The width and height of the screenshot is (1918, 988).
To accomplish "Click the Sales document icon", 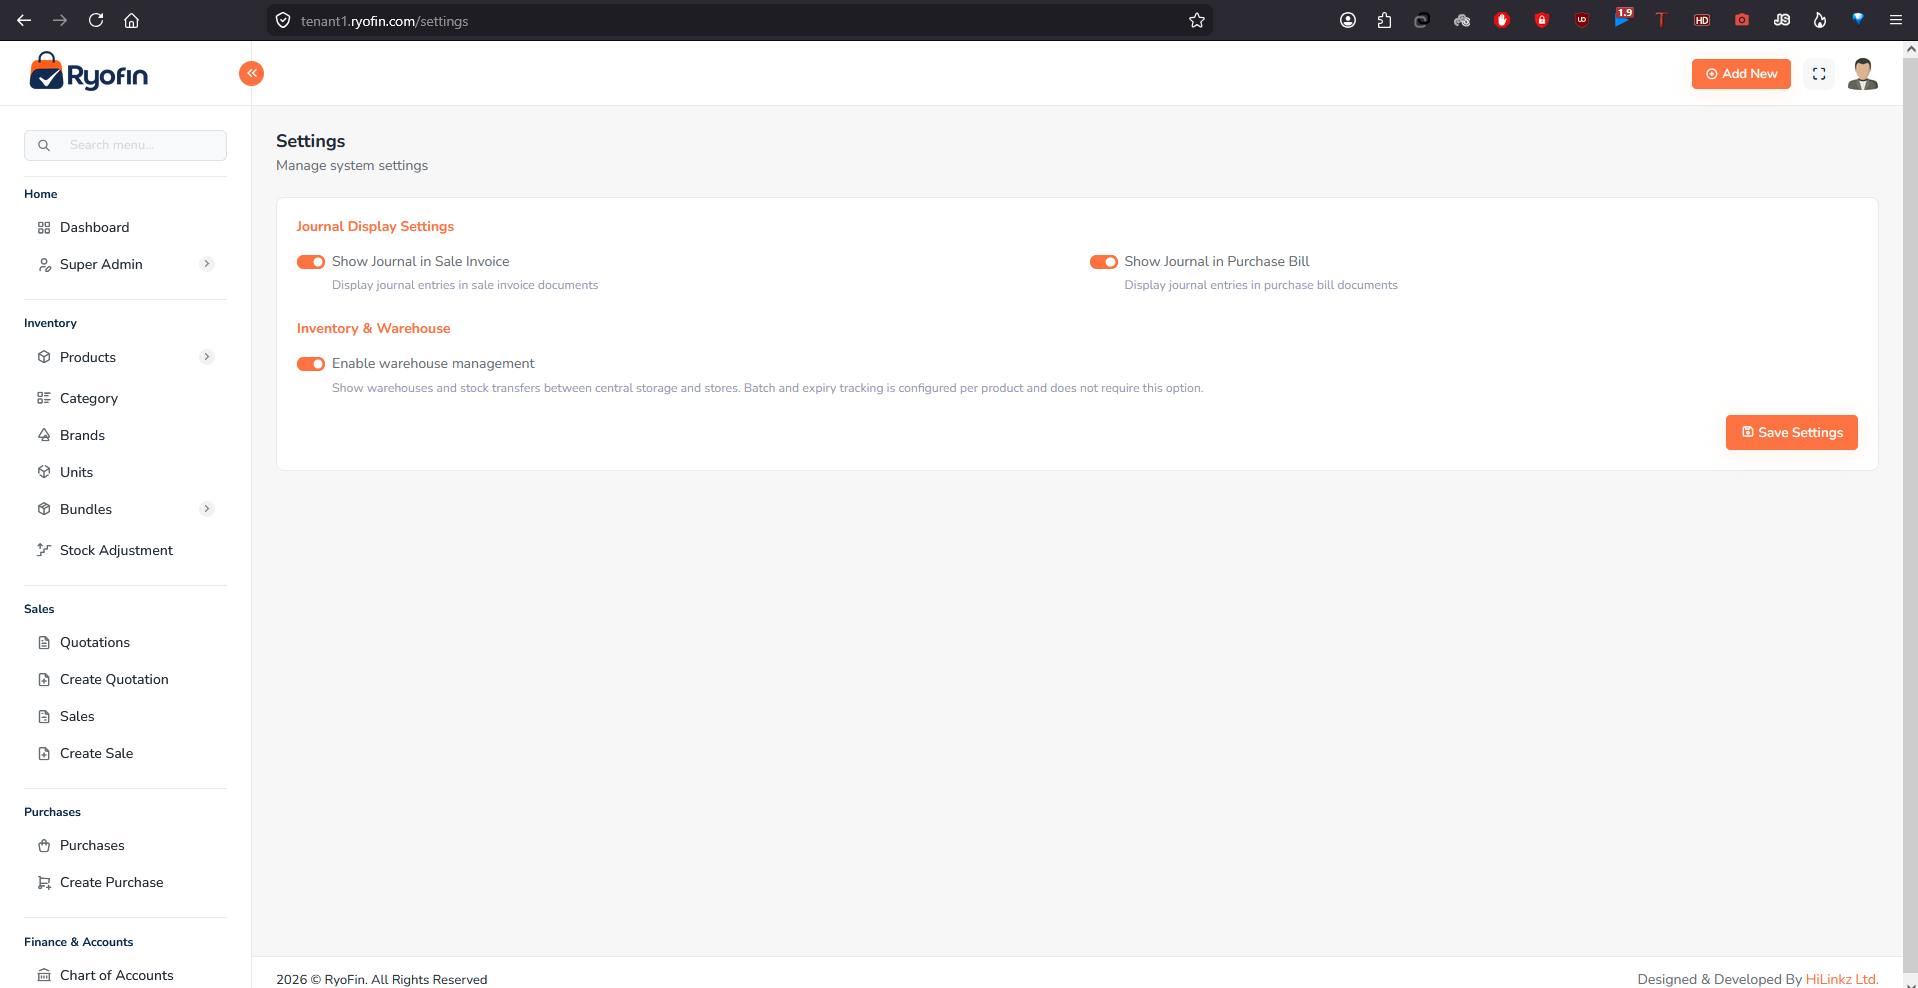I will (44, 717).
